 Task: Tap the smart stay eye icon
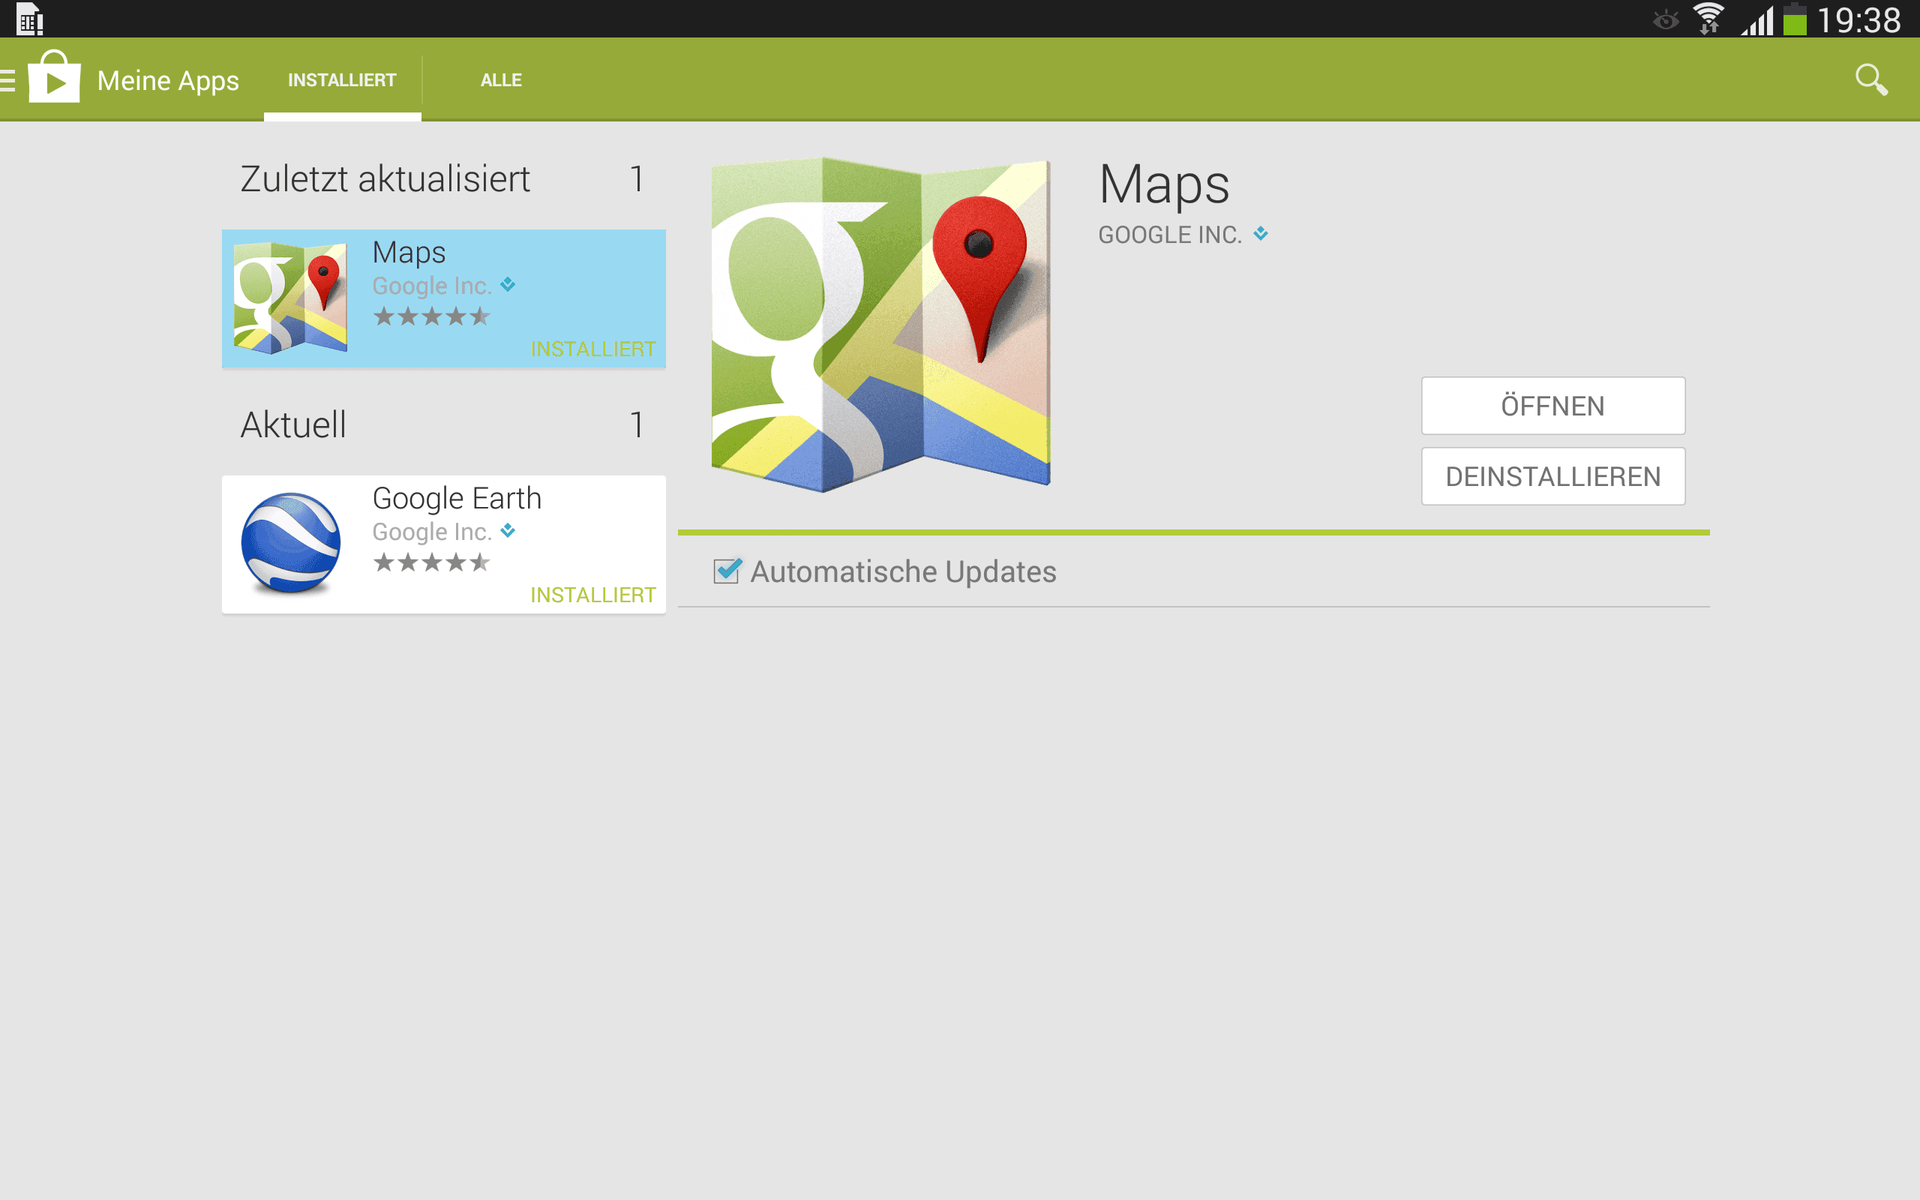(1665, 20)
